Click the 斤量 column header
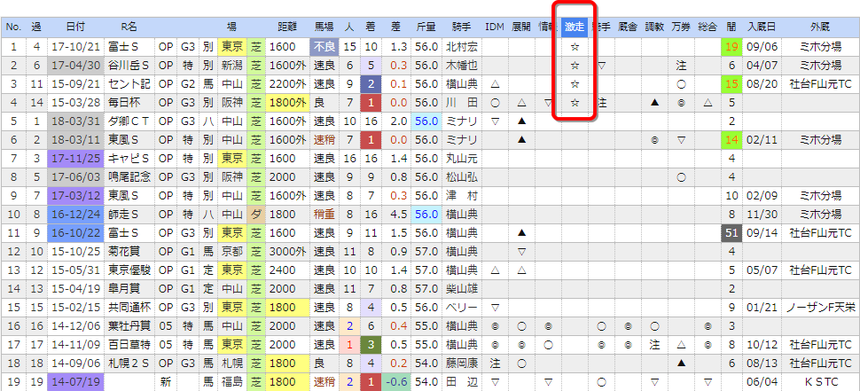 tap(426, 26)
